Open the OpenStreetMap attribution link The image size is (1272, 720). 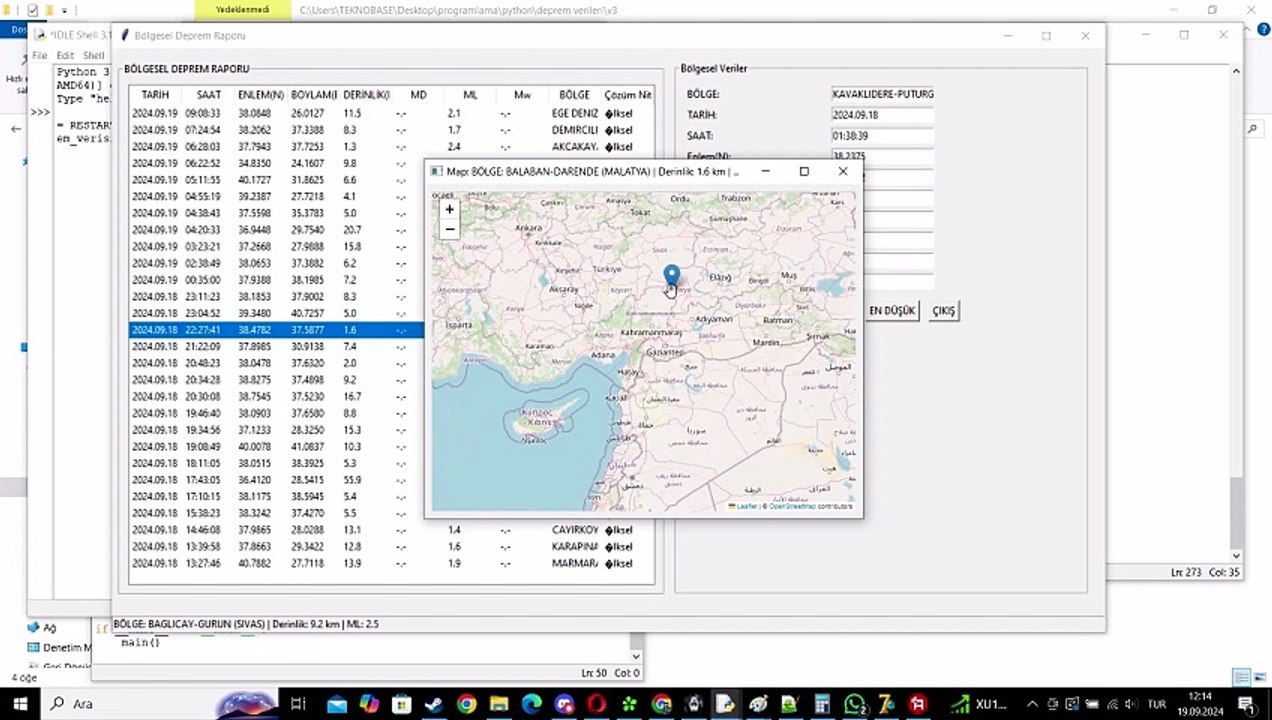pyautogui.click(x=792, y=507)
